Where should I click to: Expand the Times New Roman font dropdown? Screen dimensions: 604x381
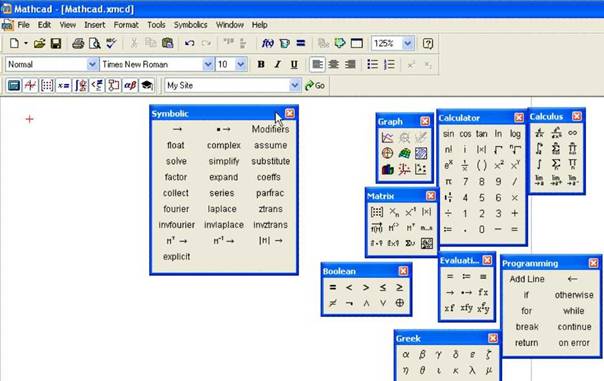coord(208,64)
